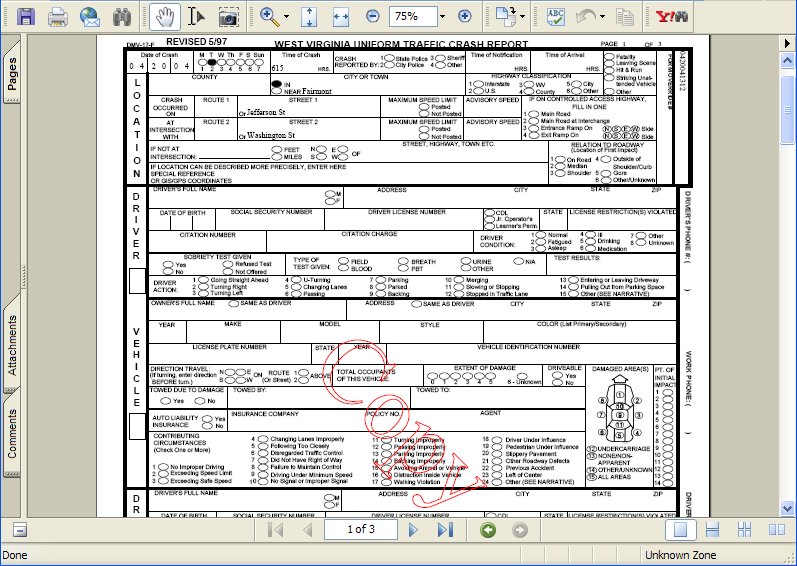Click the '615' time of crash value
Viewport: 797px width, 566px height.
(x=278, y=68)
